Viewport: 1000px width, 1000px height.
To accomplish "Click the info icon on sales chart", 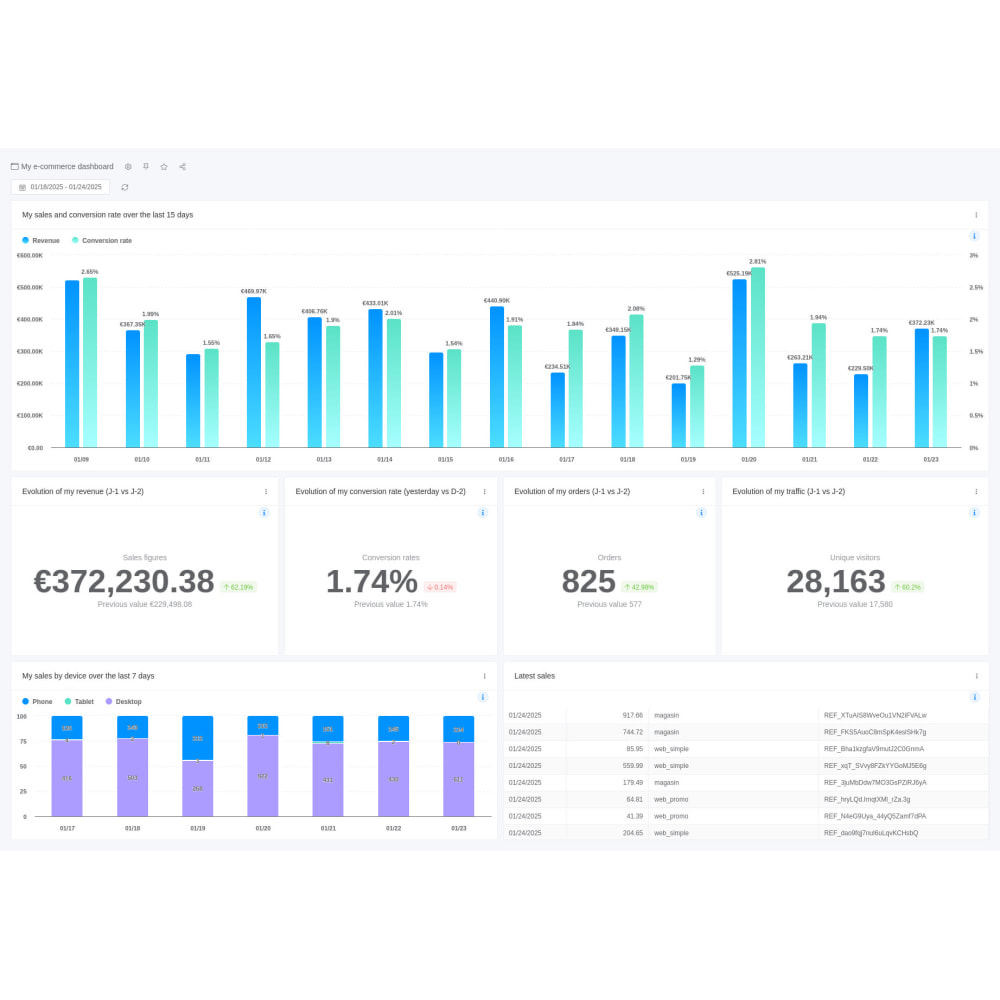I will (975, 236).
